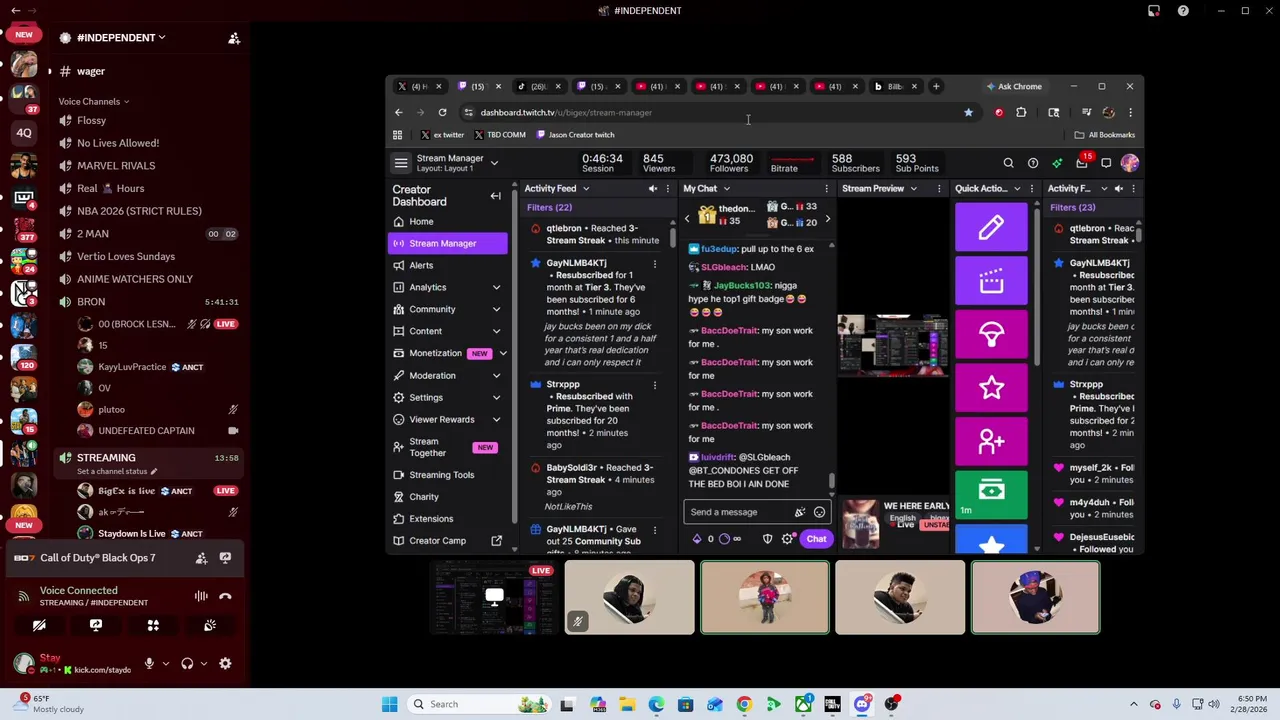Open Windows Start menu
This screenshot has width=1280, height=720.
tap(389, 704)
